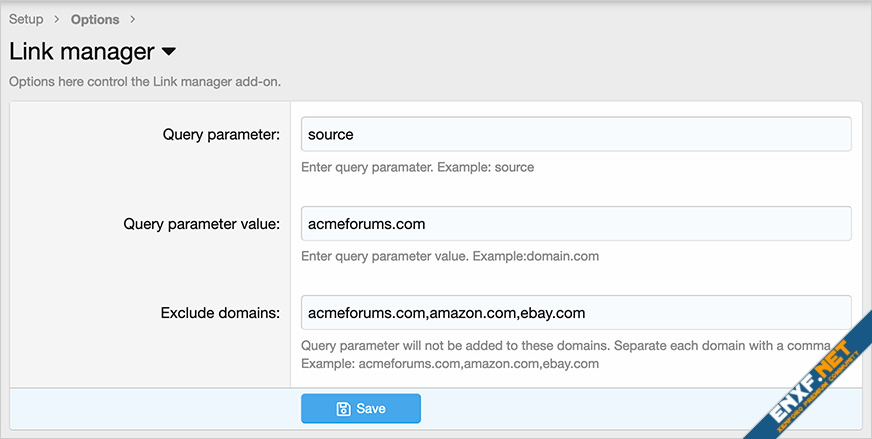Focus the Query parameter input containing source
This screenshot has height=439, width=872.
(x=575, y=134)
